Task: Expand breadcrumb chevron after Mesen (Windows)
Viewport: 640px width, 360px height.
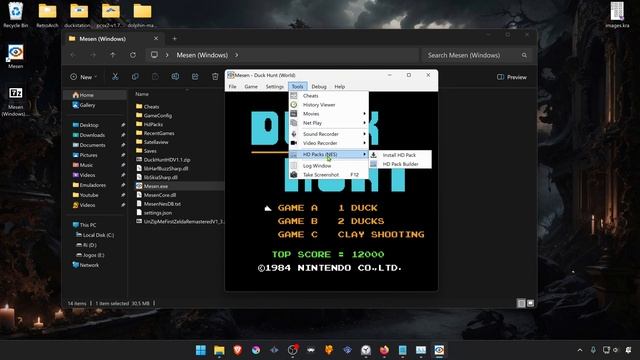Action: pyautogui.click(x=237, y=55)
